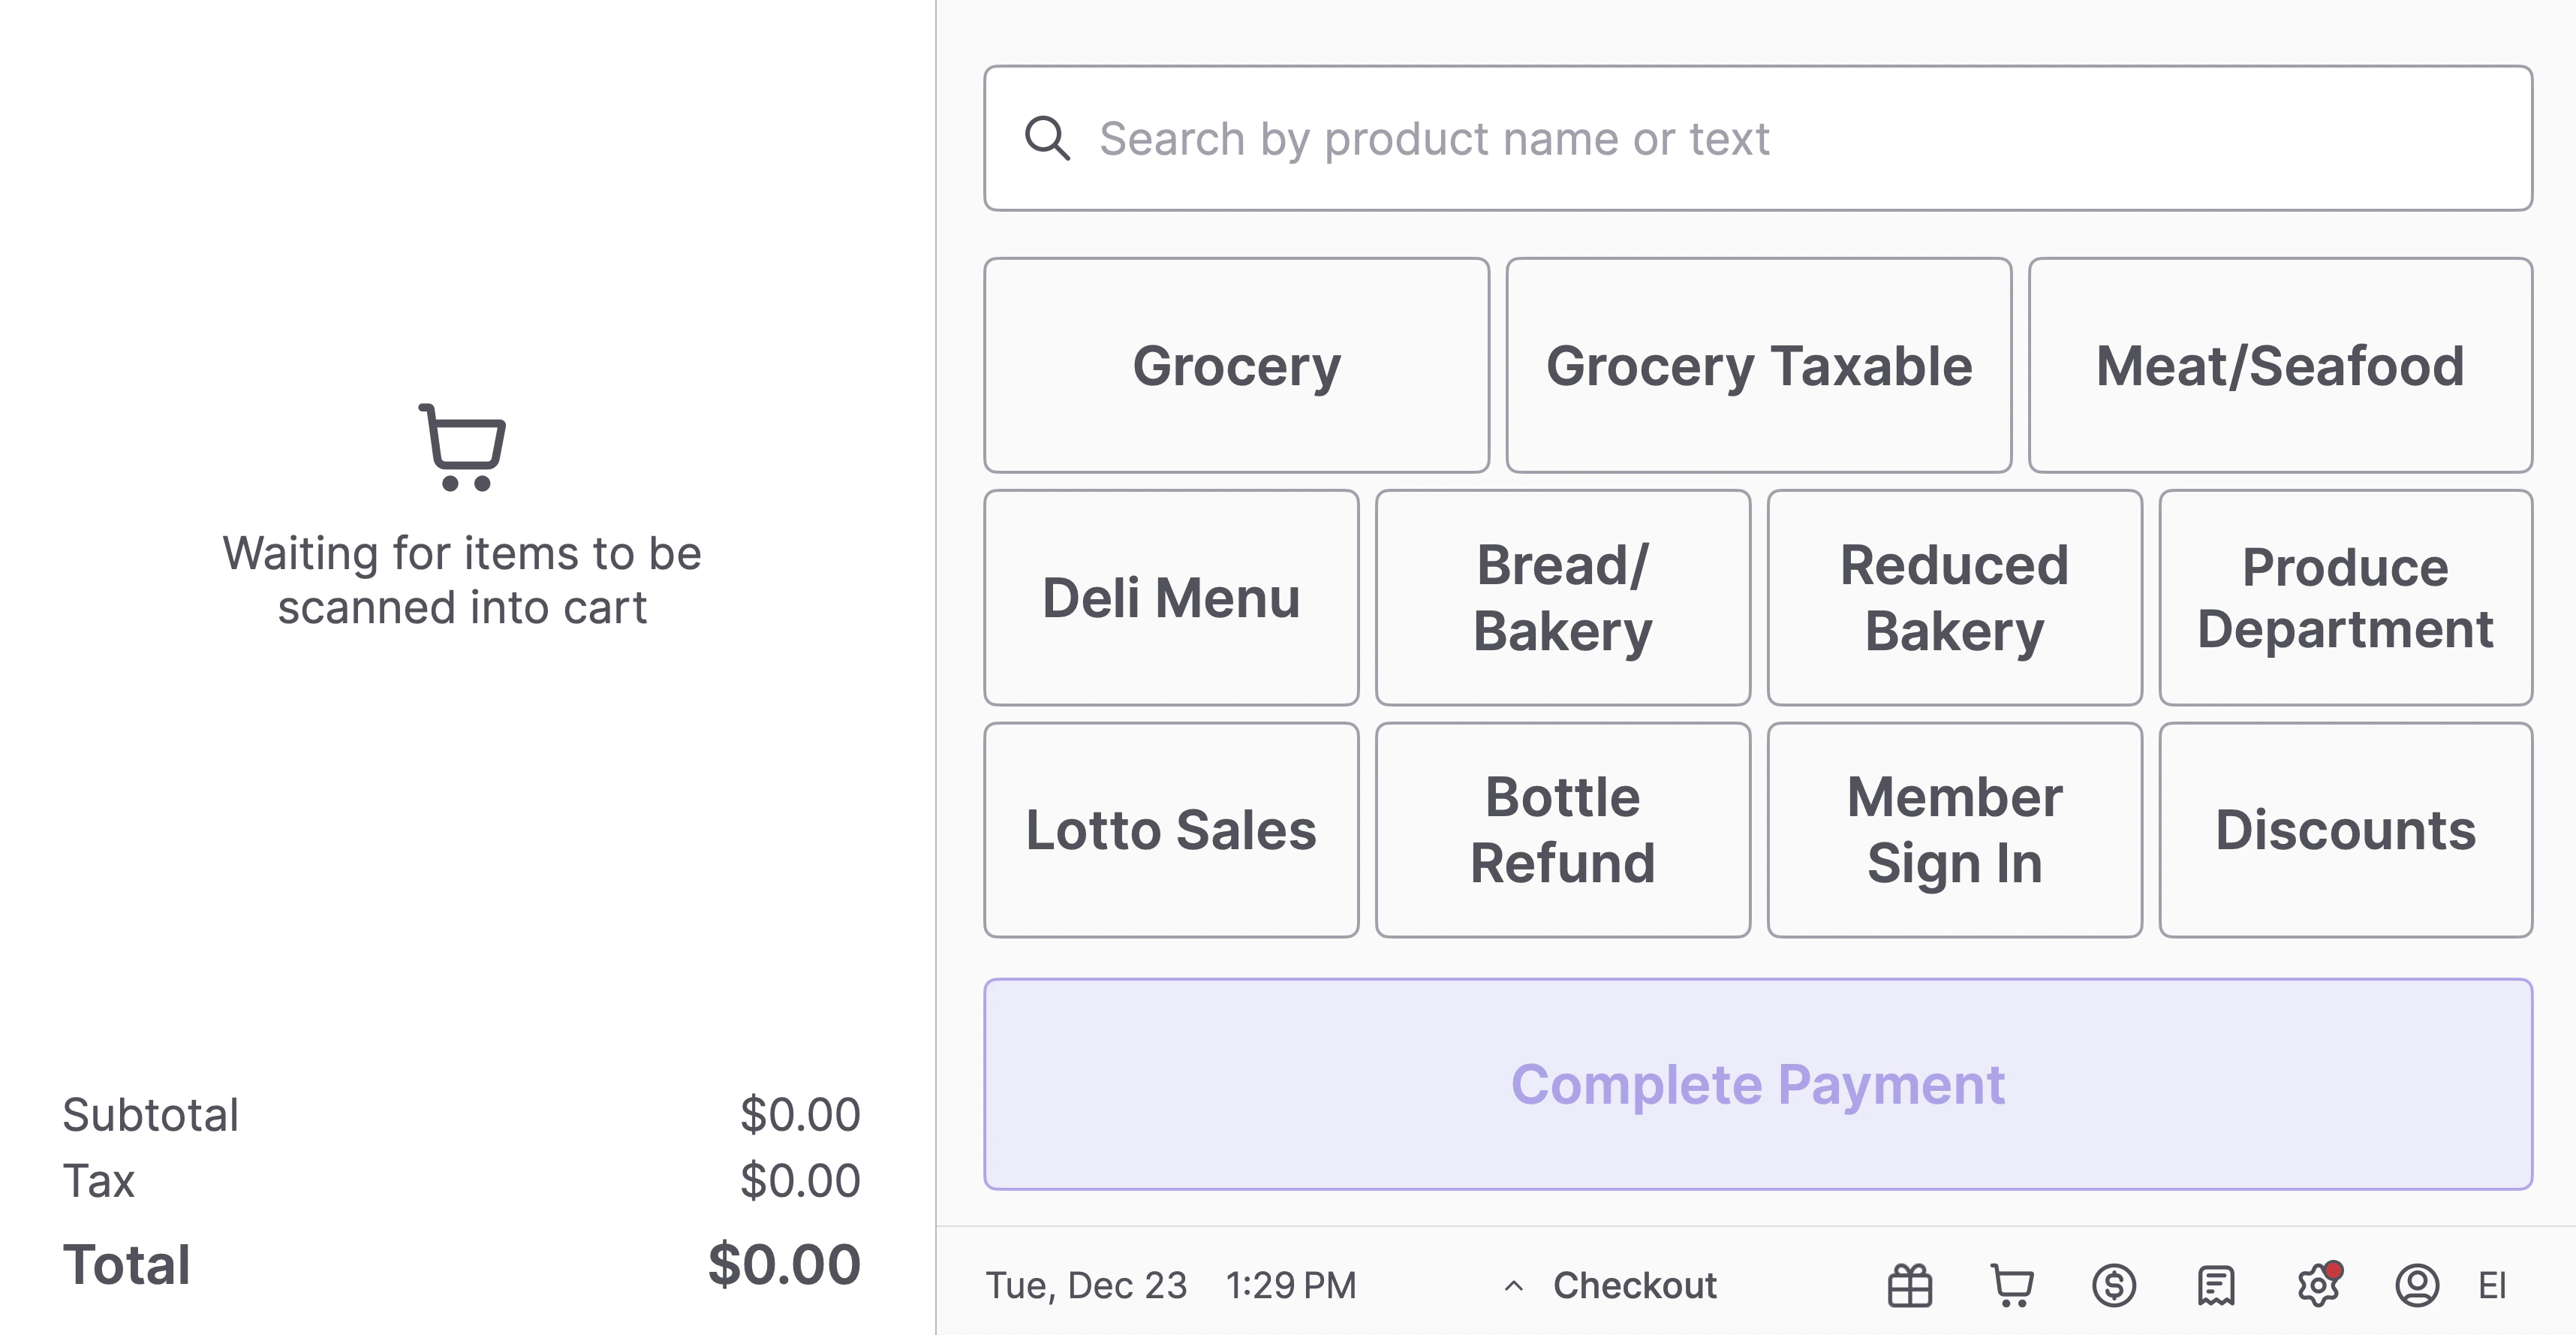This screenshot has height=1335, width=2576.
Task: Open the Produce Department
Action: tap(2345, 597)
